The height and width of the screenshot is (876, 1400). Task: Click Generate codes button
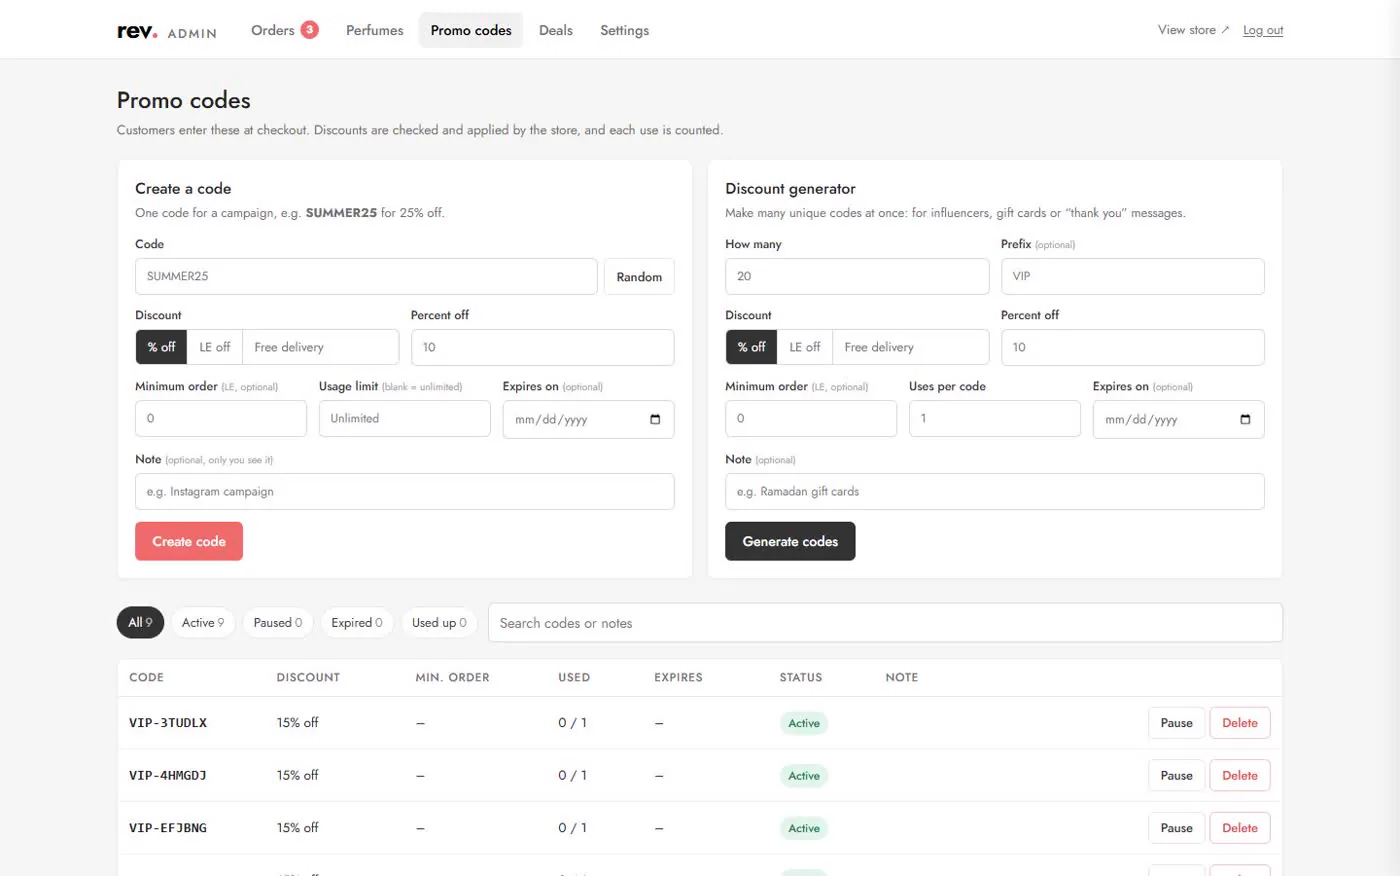tap(790, 541)
